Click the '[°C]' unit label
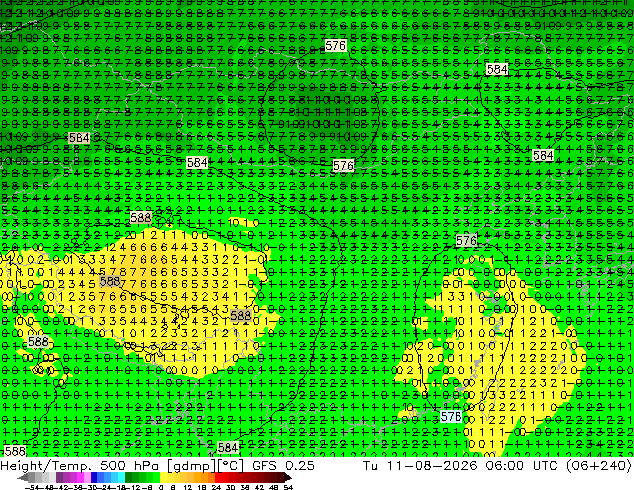 231,466
